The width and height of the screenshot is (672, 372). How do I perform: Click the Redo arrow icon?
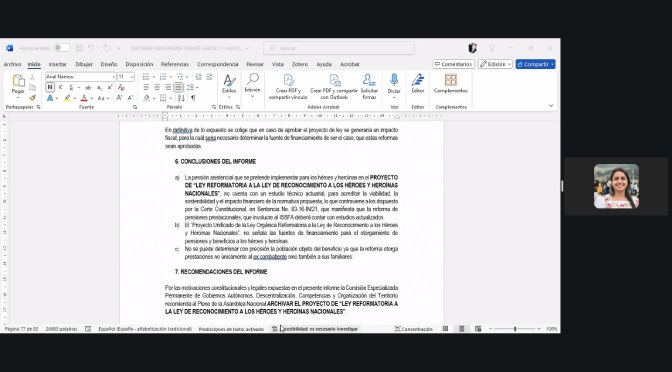pyautogui.click(x=107, y=48)
